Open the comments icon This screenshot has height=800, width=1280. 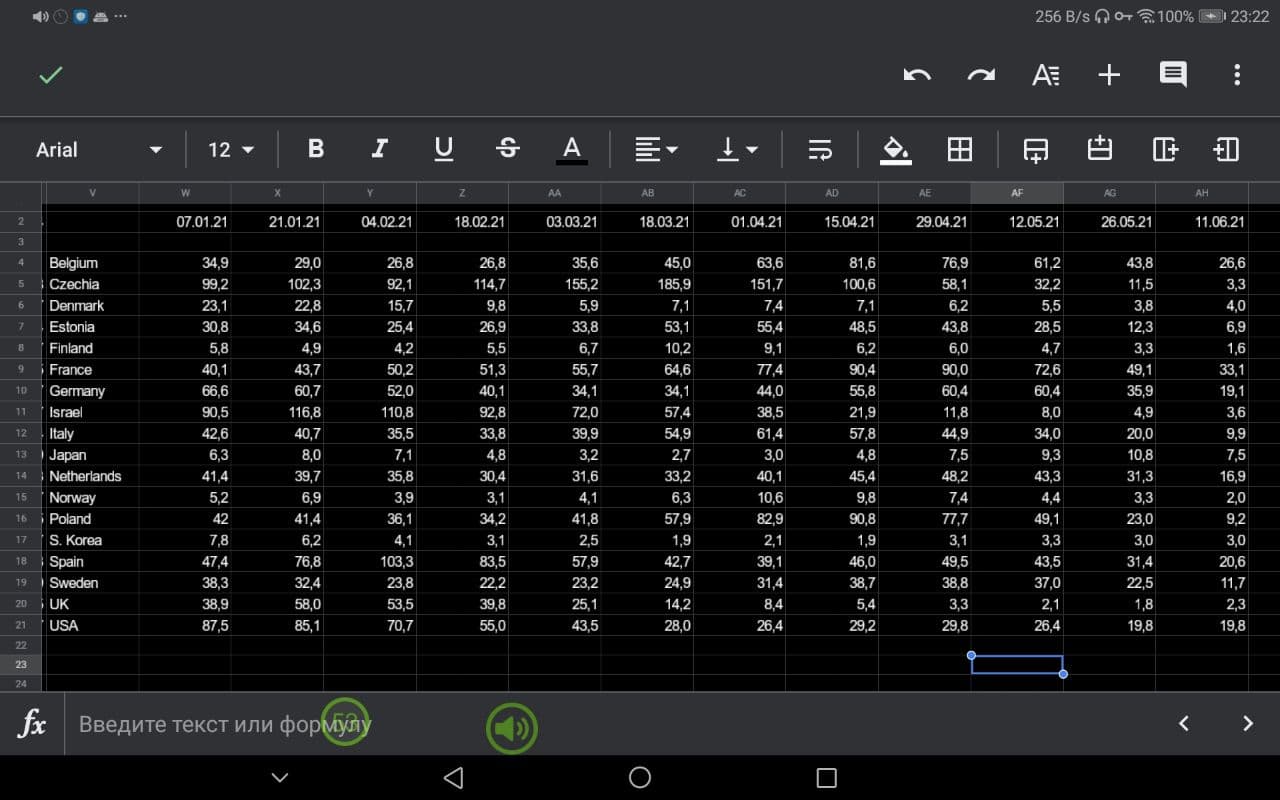[x=1173, y=75]
